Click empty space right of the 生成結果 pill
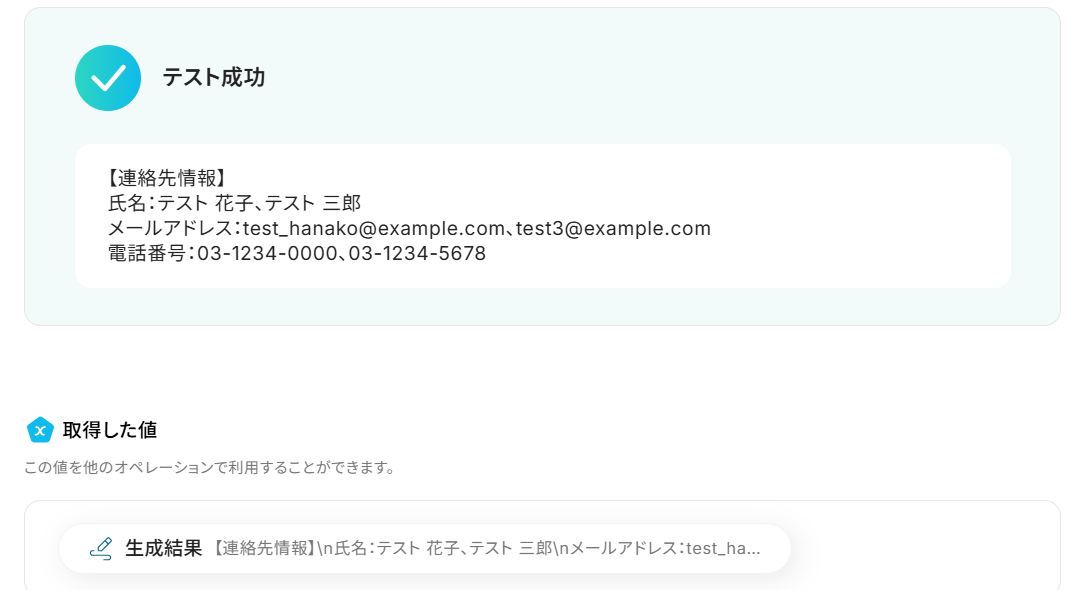1089x590 pixels. click(920, 548)
